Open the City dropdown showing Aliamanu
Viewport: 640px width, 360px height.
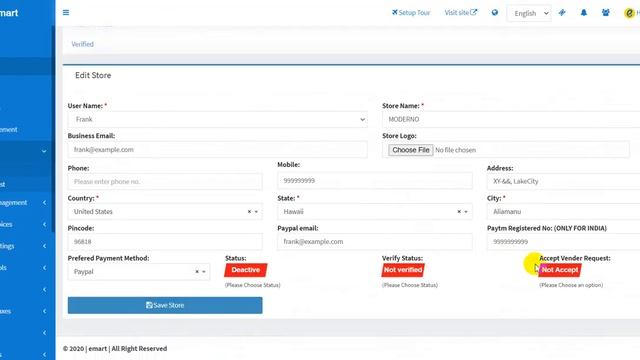pos(563,212)
